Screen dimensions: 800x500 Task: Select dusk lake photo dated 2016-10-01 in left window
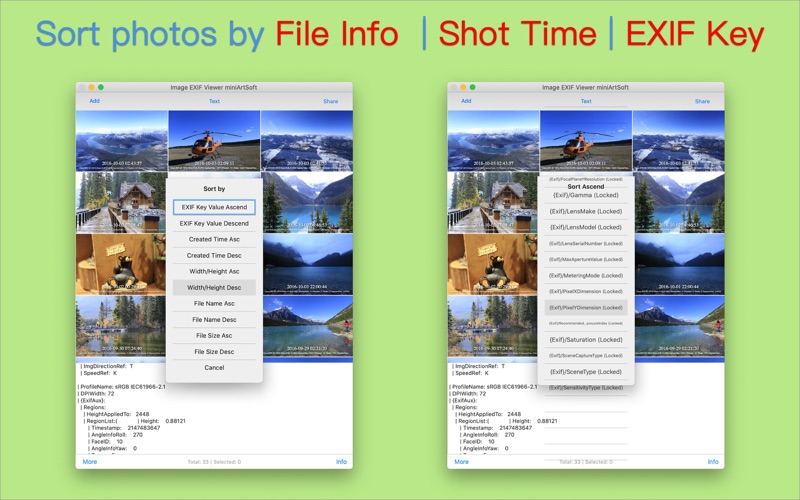308,264
